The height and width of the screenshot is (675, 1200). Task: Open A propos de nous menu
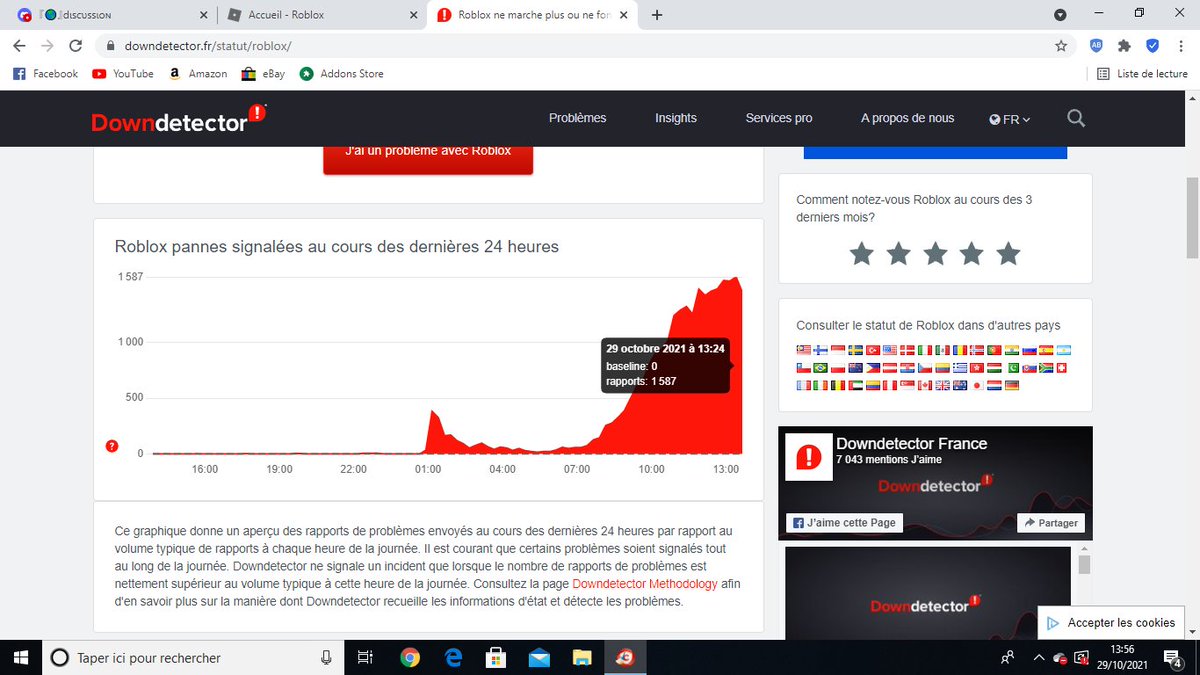coord(907,118)
